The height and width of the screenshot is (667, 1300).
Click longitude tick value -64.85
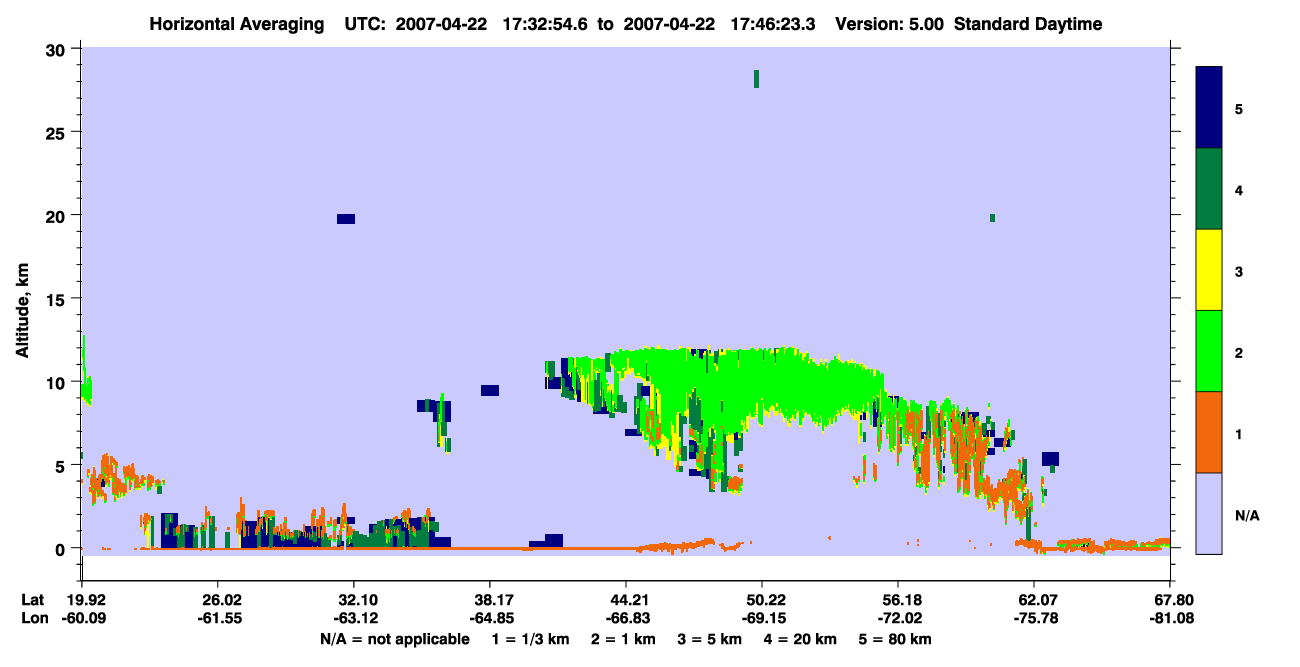pyautogui.click(x=490, y=618)
